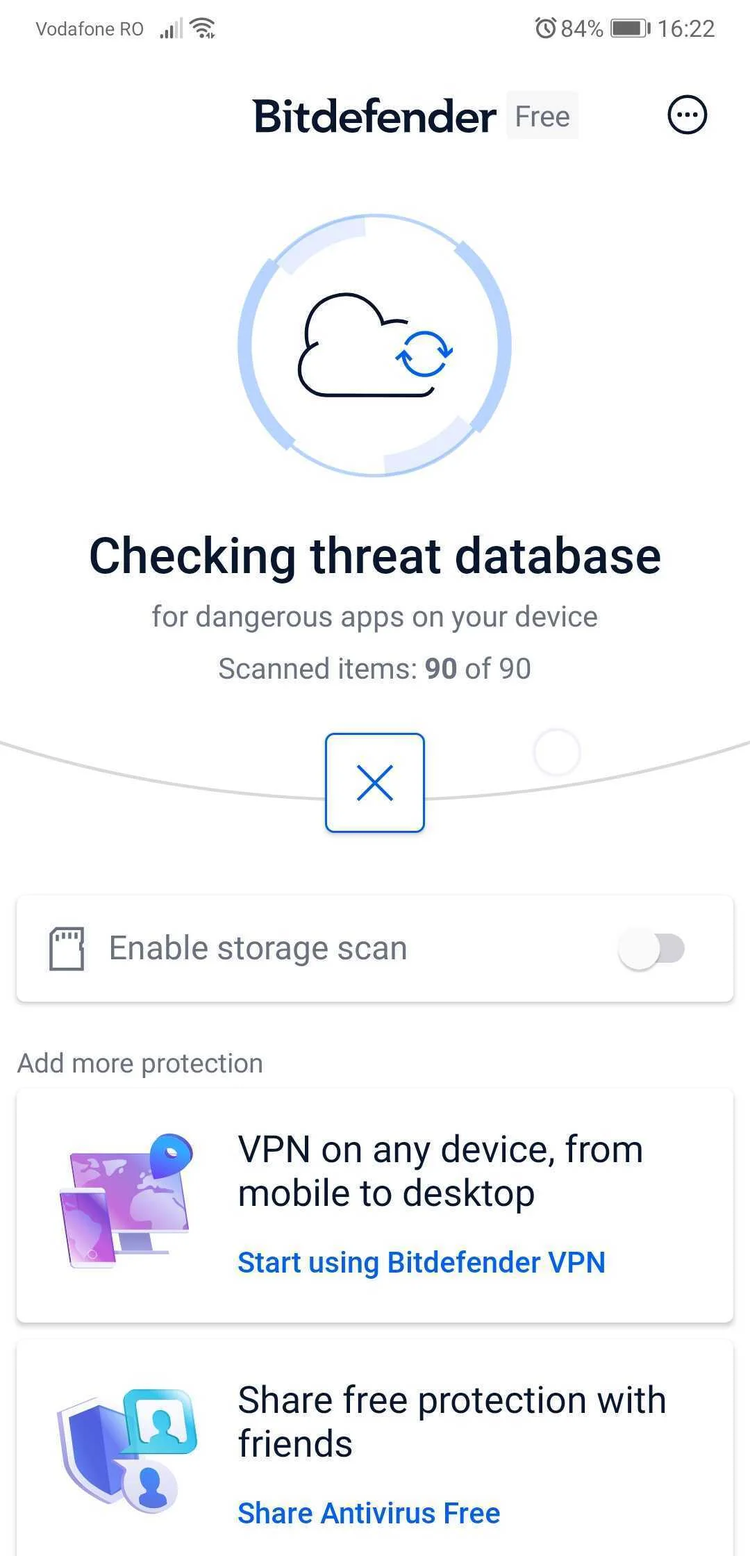Tap the Wi-Fi status bar icon
Screen dimensions: 750x1556
click(x=203, y=28)
